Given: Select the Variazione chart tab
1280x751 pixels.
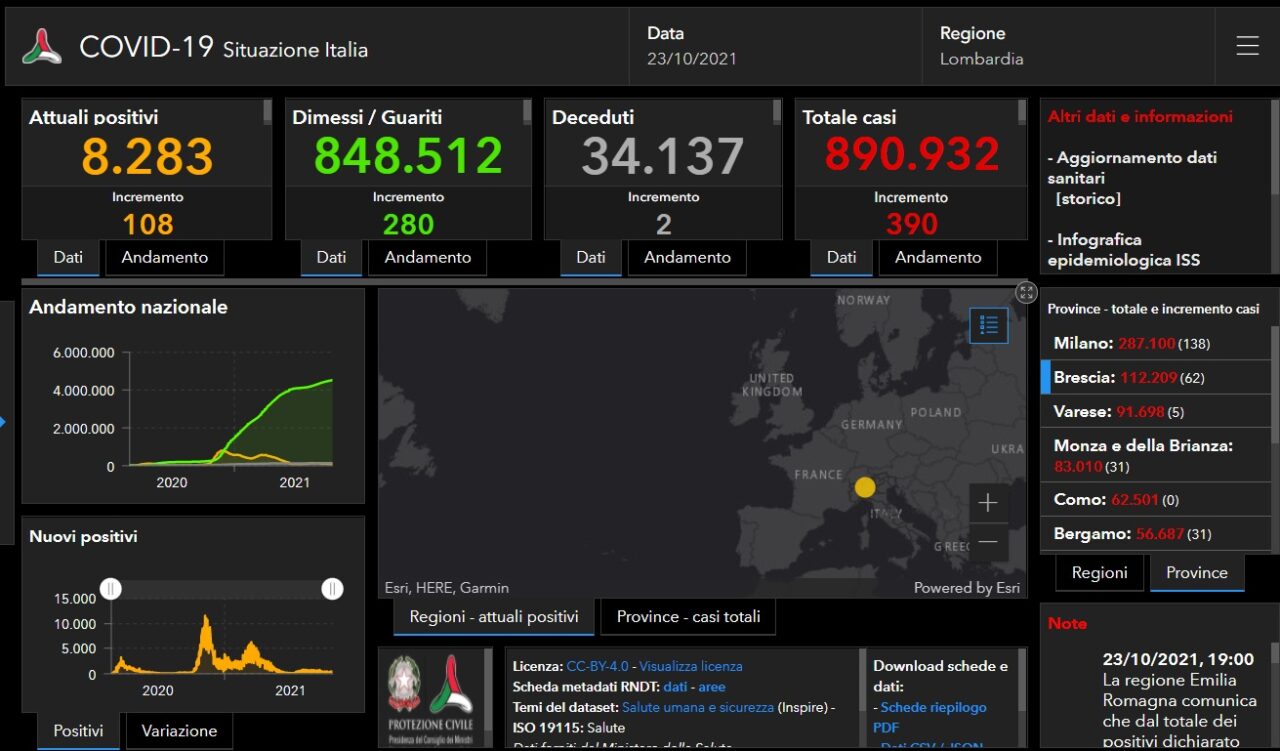Looking at the screenshot, I should coord(180,731).
